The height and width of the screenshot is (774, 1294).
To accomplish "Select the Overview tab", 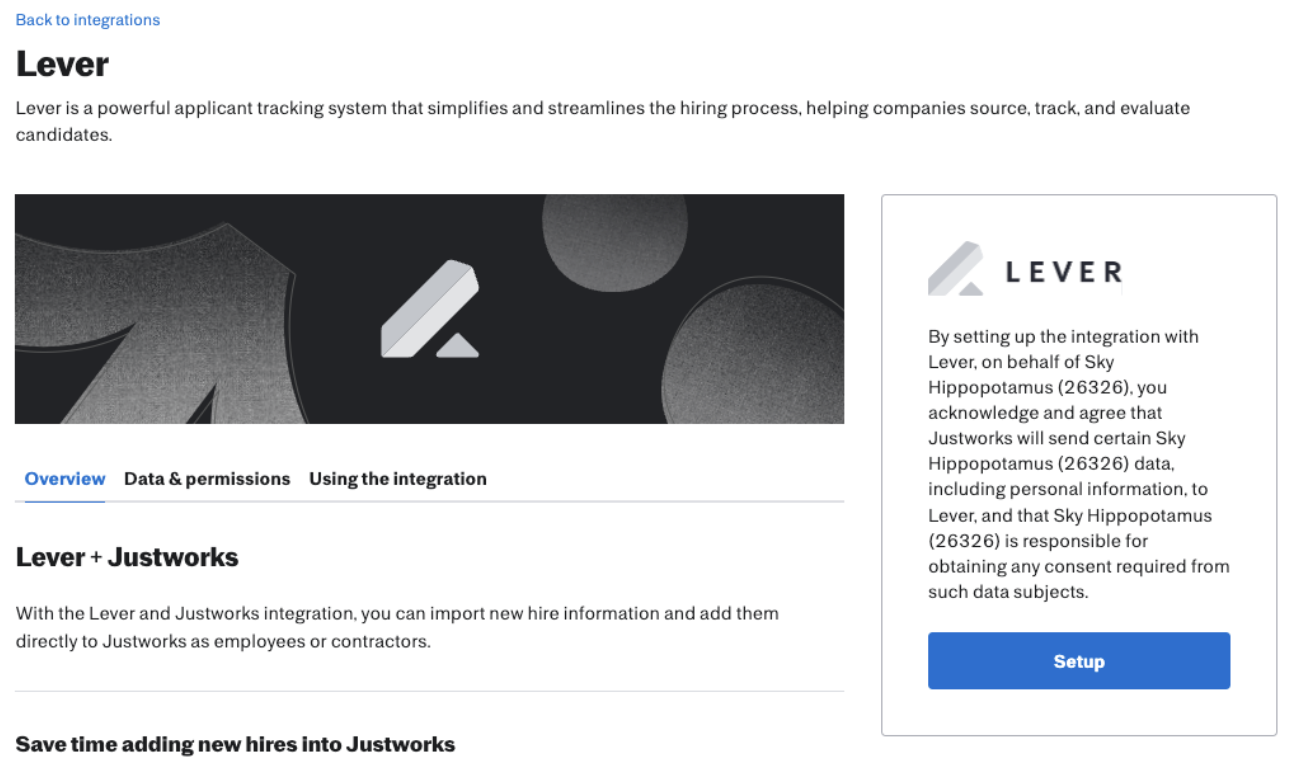I will pyautogui.click(x=64, y=479).
